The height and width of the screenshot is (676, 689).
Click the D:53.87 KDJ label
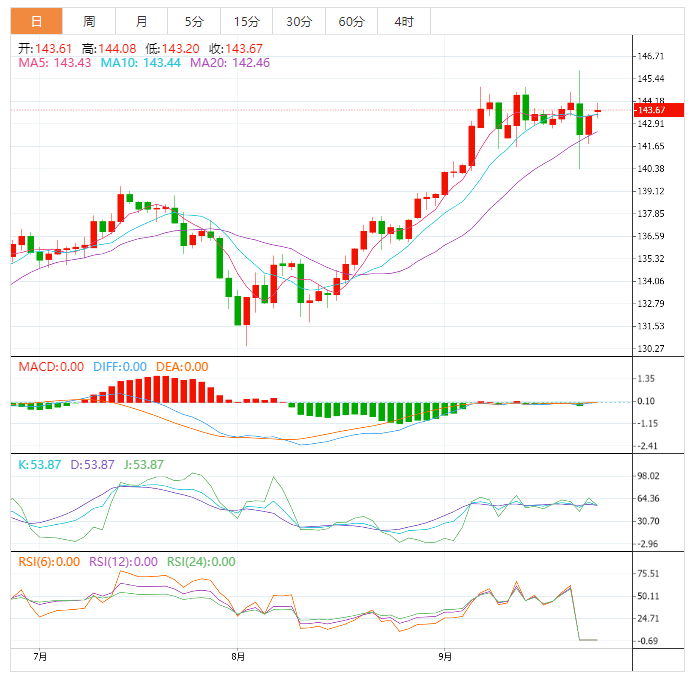(x=92, y=465)
